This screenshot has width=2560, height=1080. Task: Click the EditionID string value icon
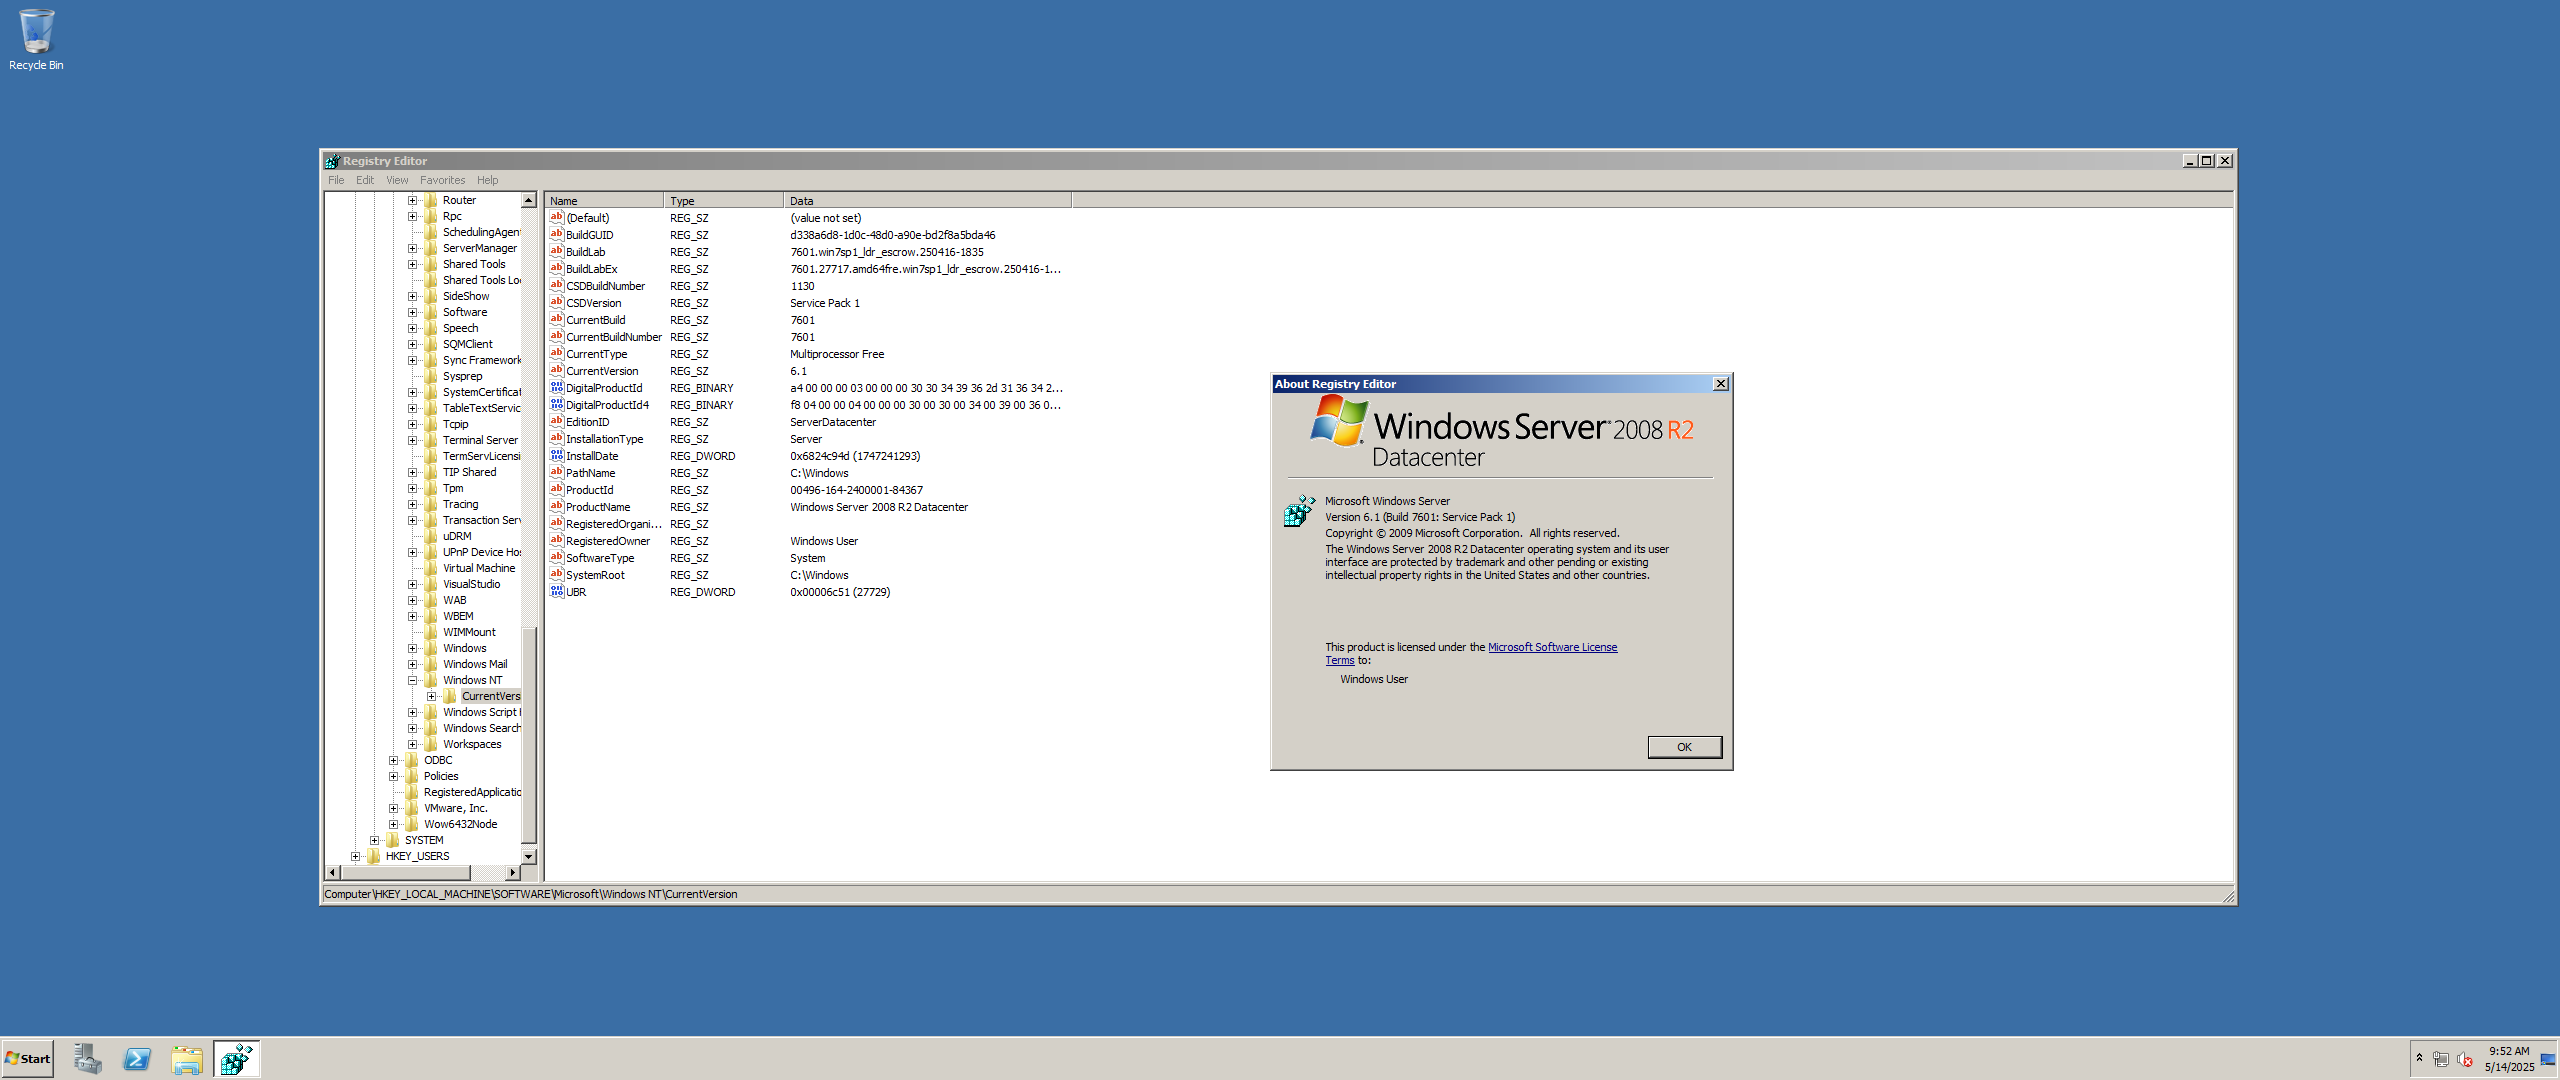point(557,422)
